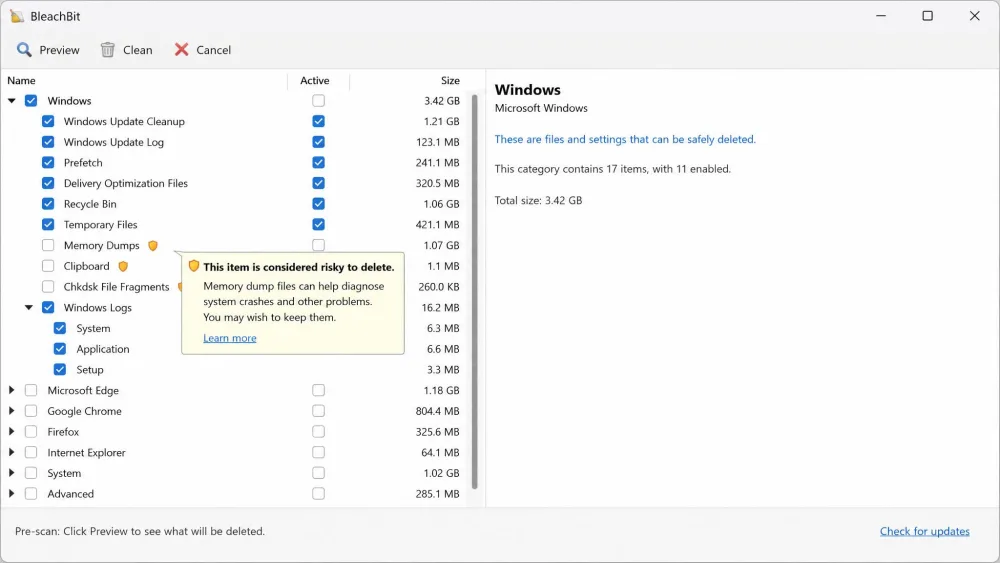Viewport: 1000px width, 563px height.
Task: Open the Check for updates link
Action: tap(925, 531)
